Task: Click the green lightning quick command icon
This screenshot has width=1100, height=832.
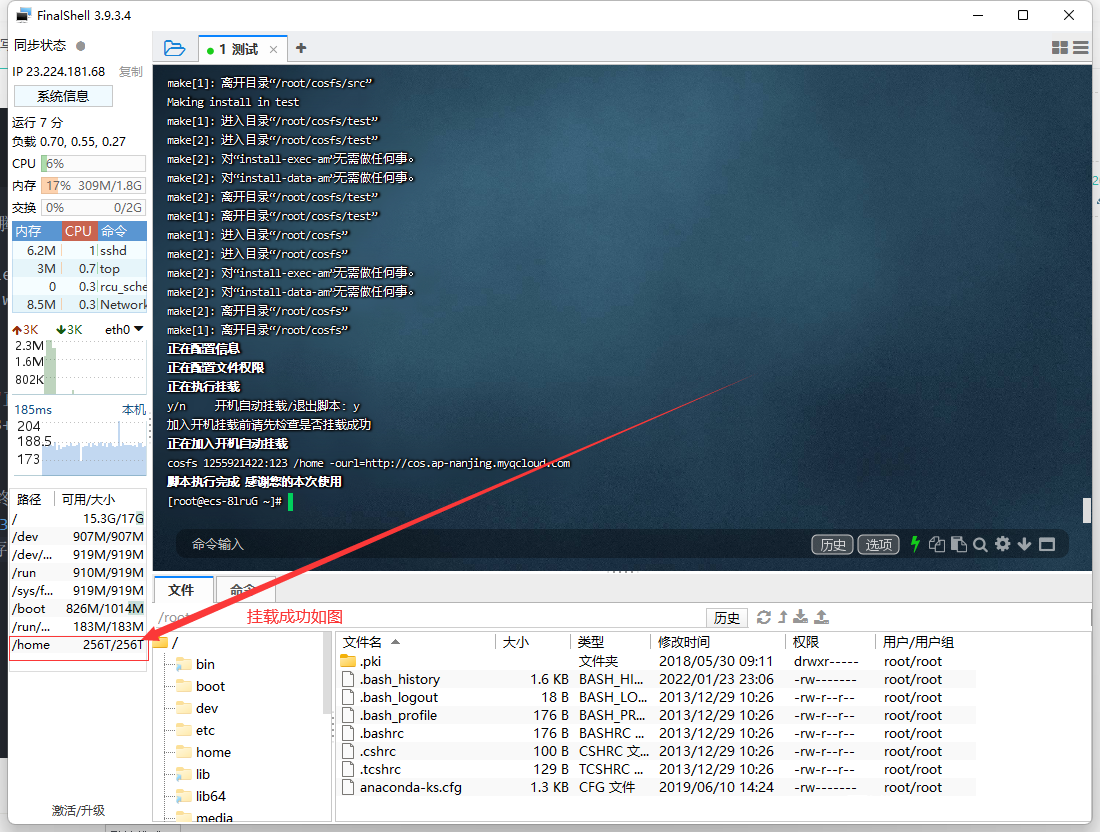Action: (915, 544)
